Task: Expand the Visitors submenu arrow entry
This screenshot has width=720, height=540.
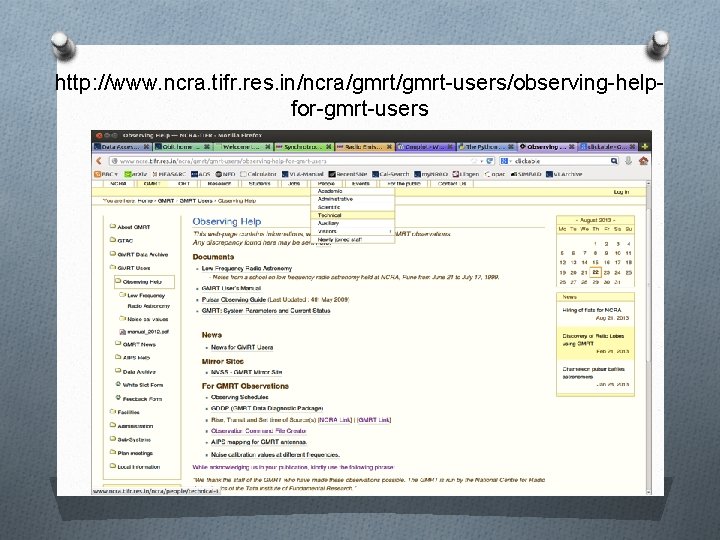Action: [x=353, y=231]
